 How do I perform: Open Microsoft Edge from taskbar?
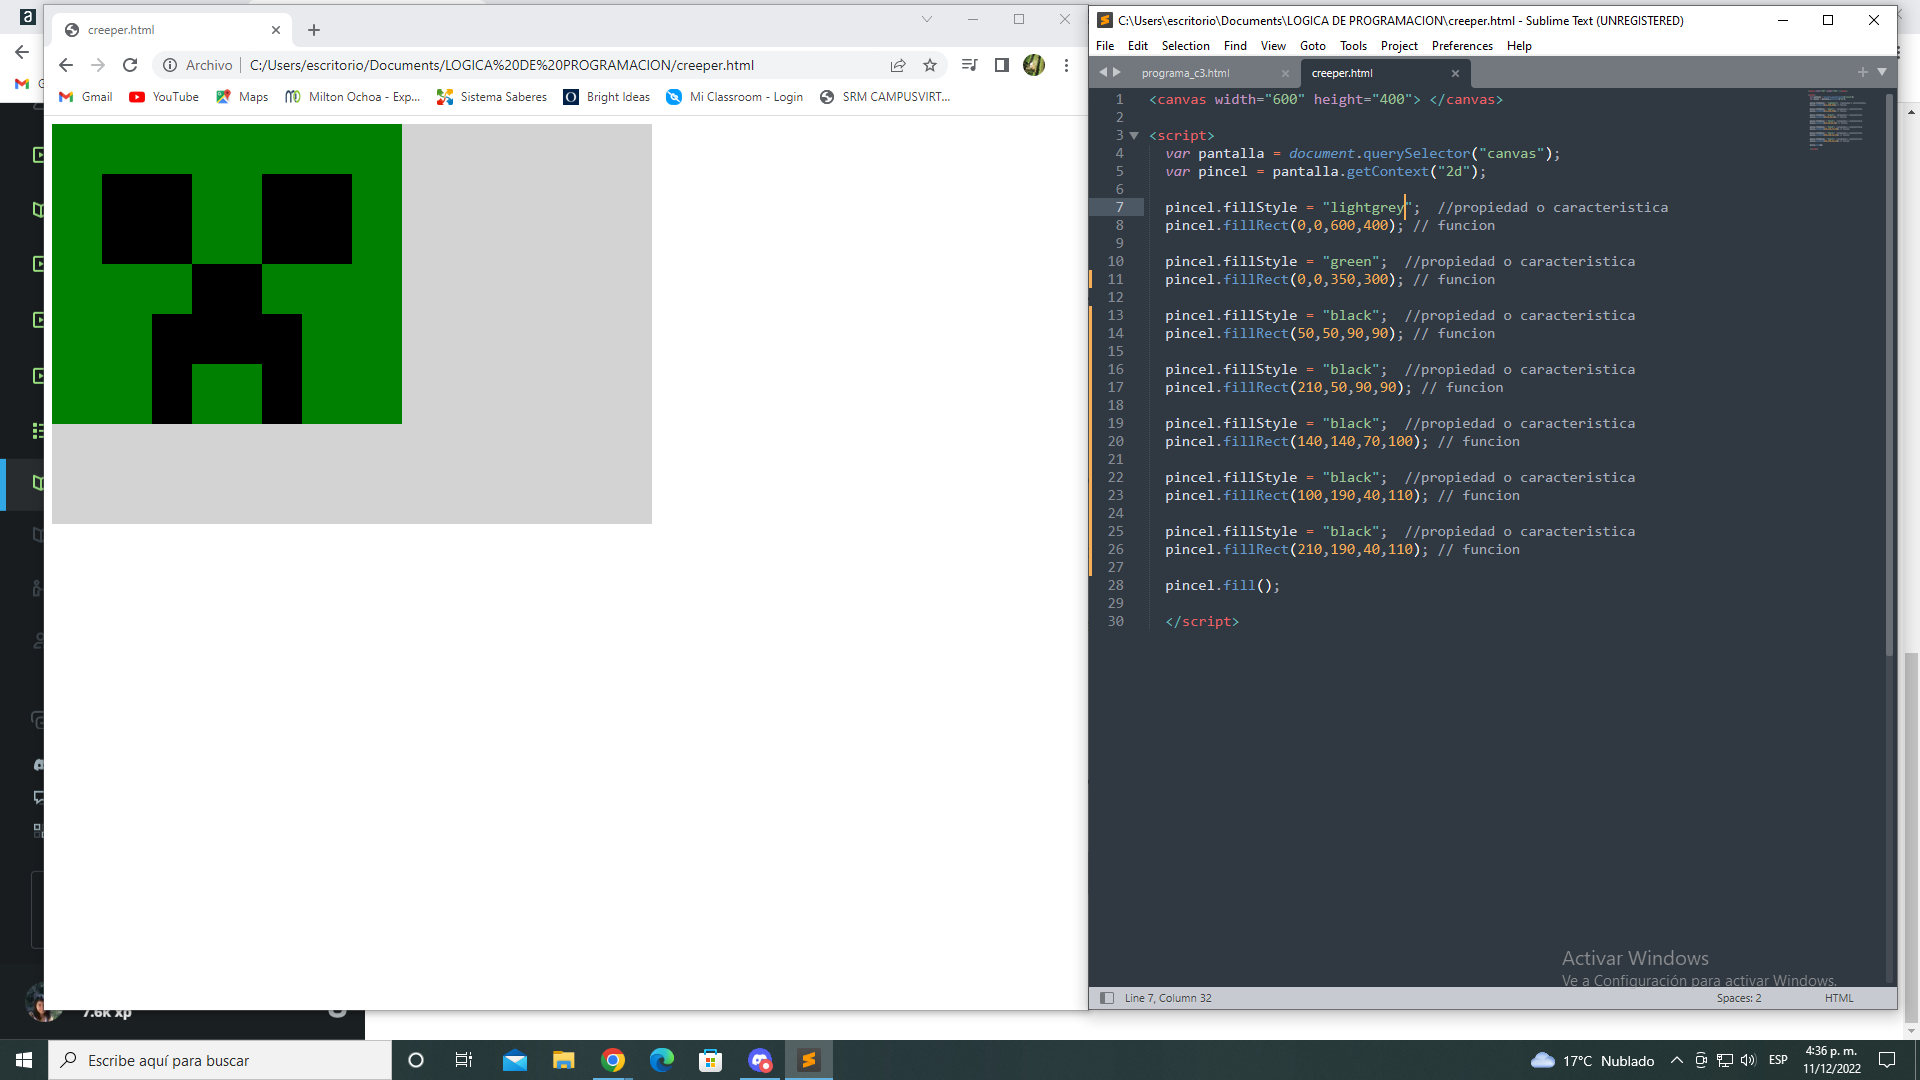662,1060
